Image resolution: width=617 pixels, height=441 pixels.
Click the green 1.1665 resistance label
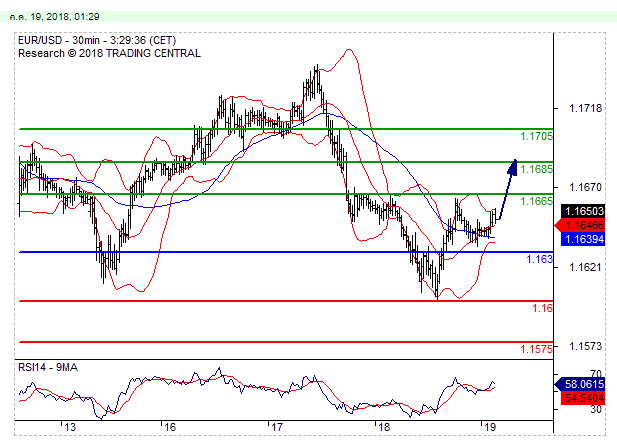536,201
